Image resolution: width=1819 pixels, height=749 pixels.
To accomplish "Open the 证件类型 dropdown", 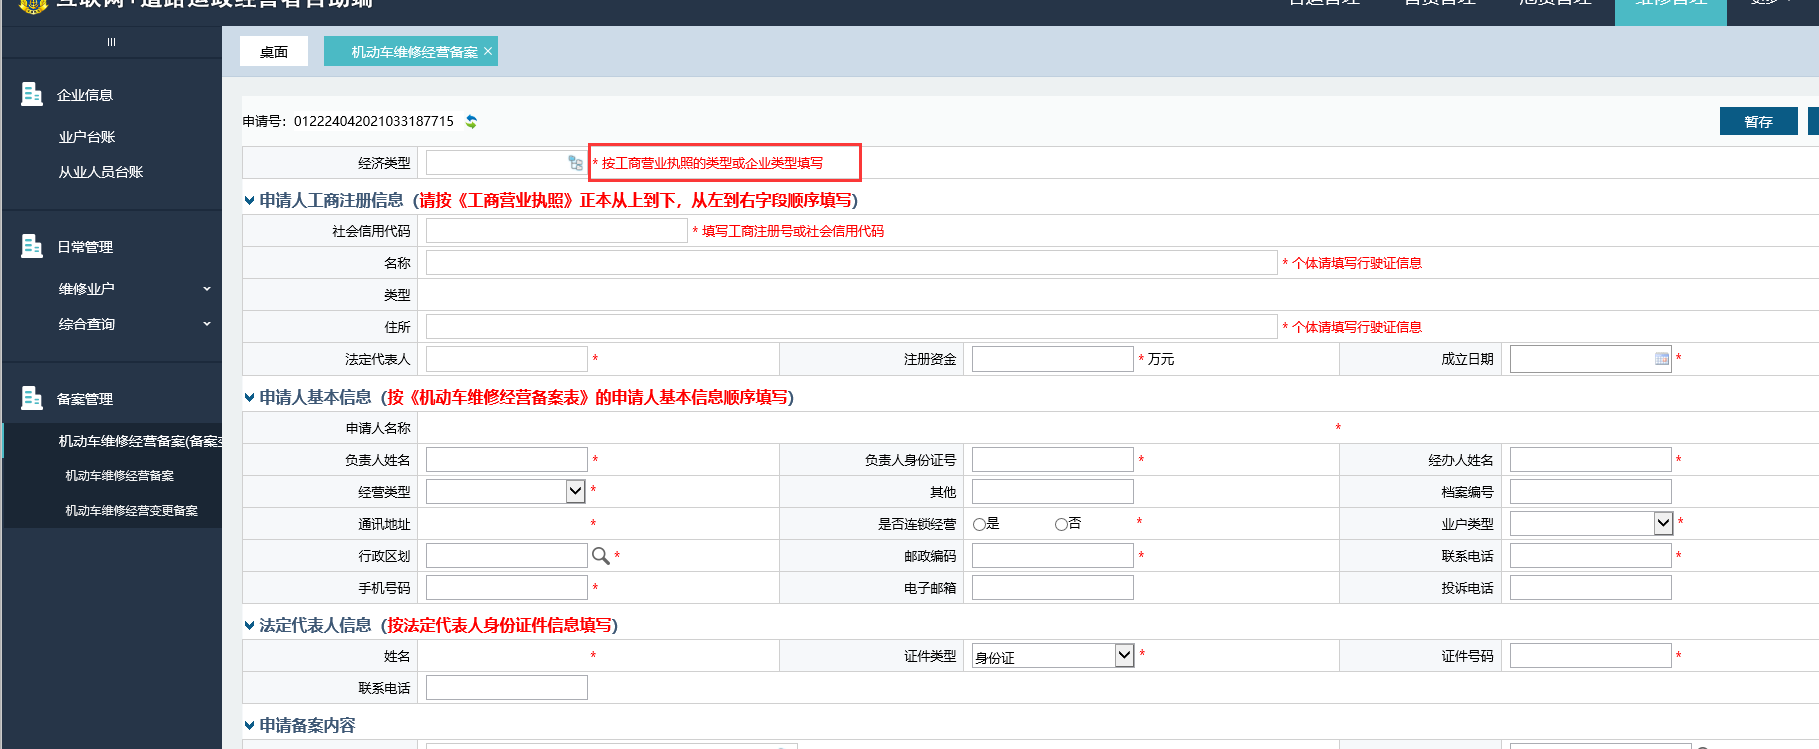I will tap(1124, 655).
